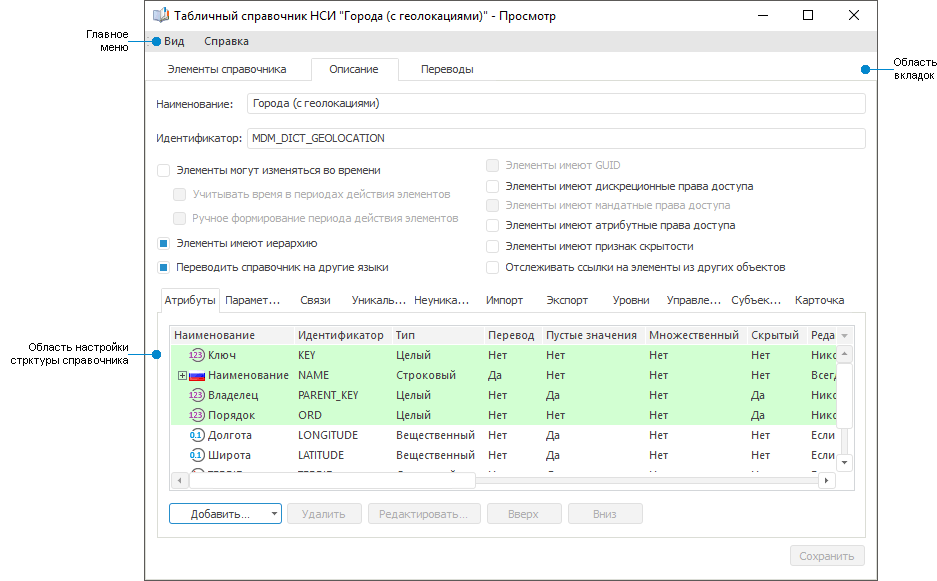This screenshot has width=937, height=581.
Task: Click the column chooser arrow in table header
Action: click(844, 336)
